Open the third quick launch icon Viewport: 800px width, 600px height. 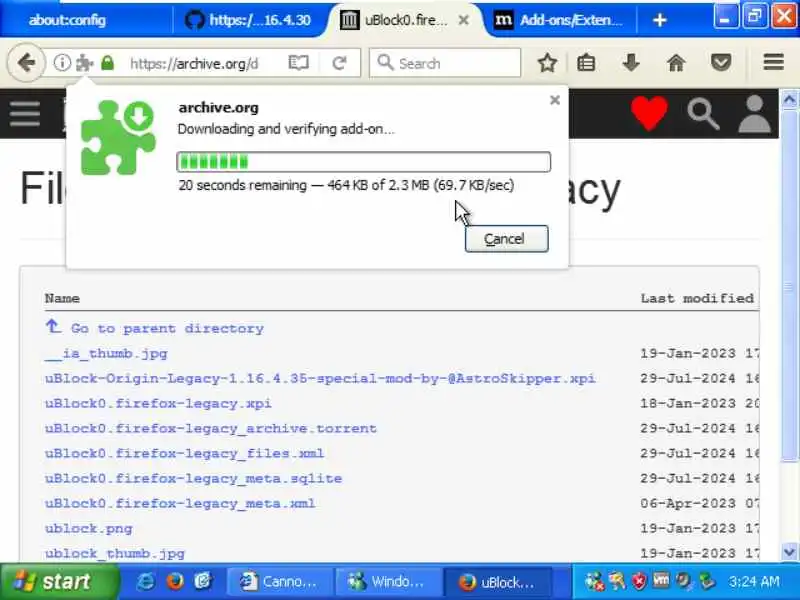pyautogui.click(x=203, y=582)
